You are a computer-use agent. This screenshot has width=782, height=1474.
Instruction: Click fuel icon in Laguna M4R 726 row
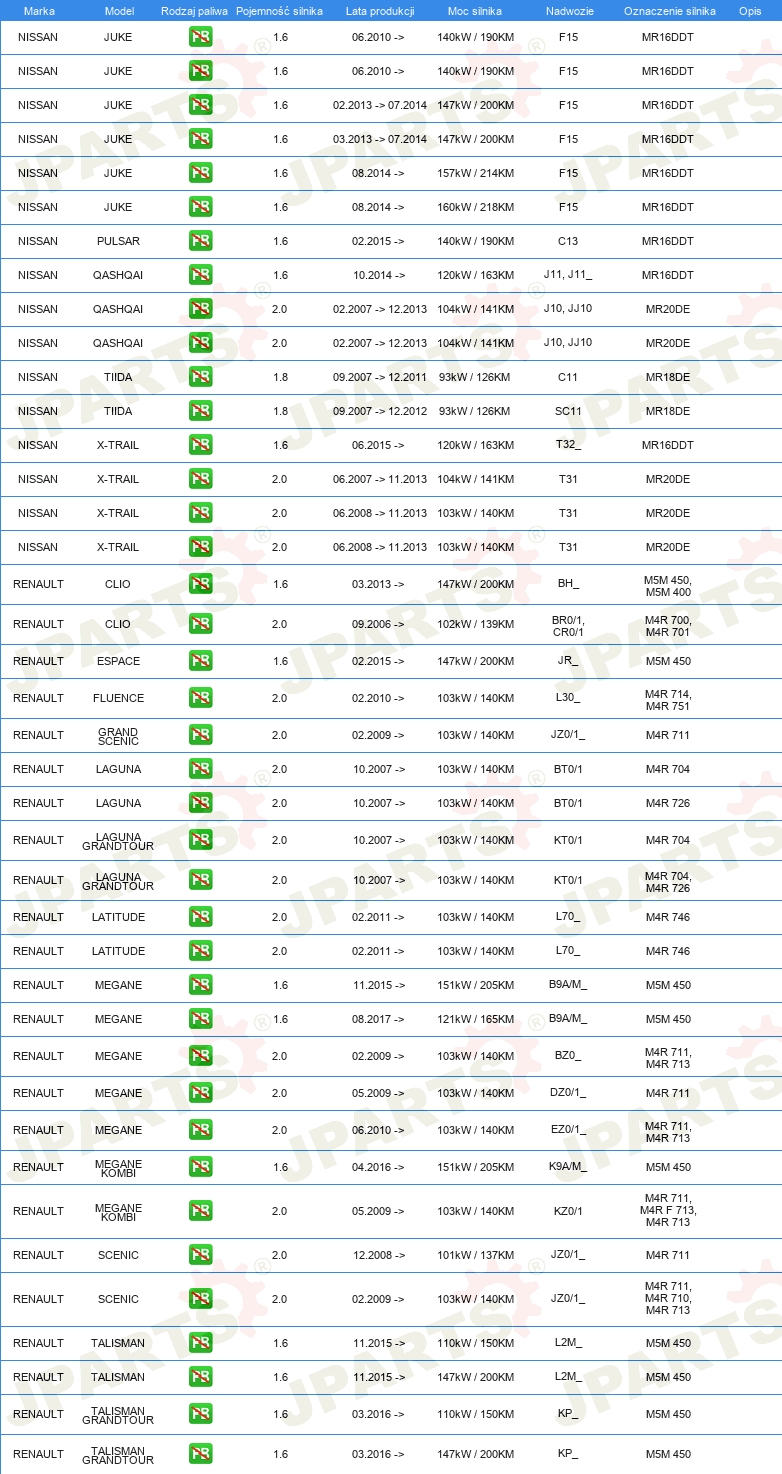pos(200,803)
